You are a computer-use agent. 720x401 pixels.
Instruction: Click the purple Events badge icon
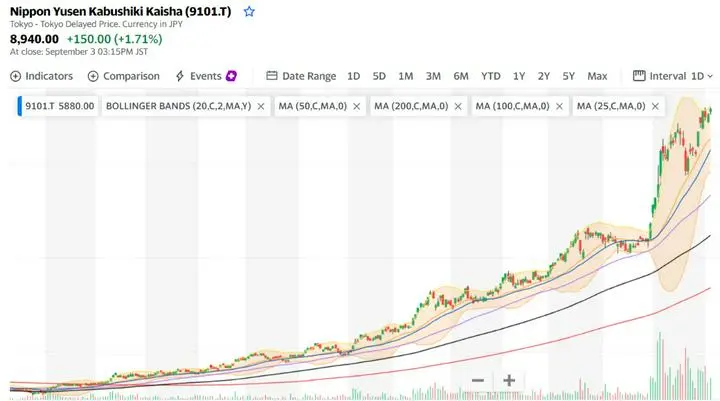pos(231,76)
